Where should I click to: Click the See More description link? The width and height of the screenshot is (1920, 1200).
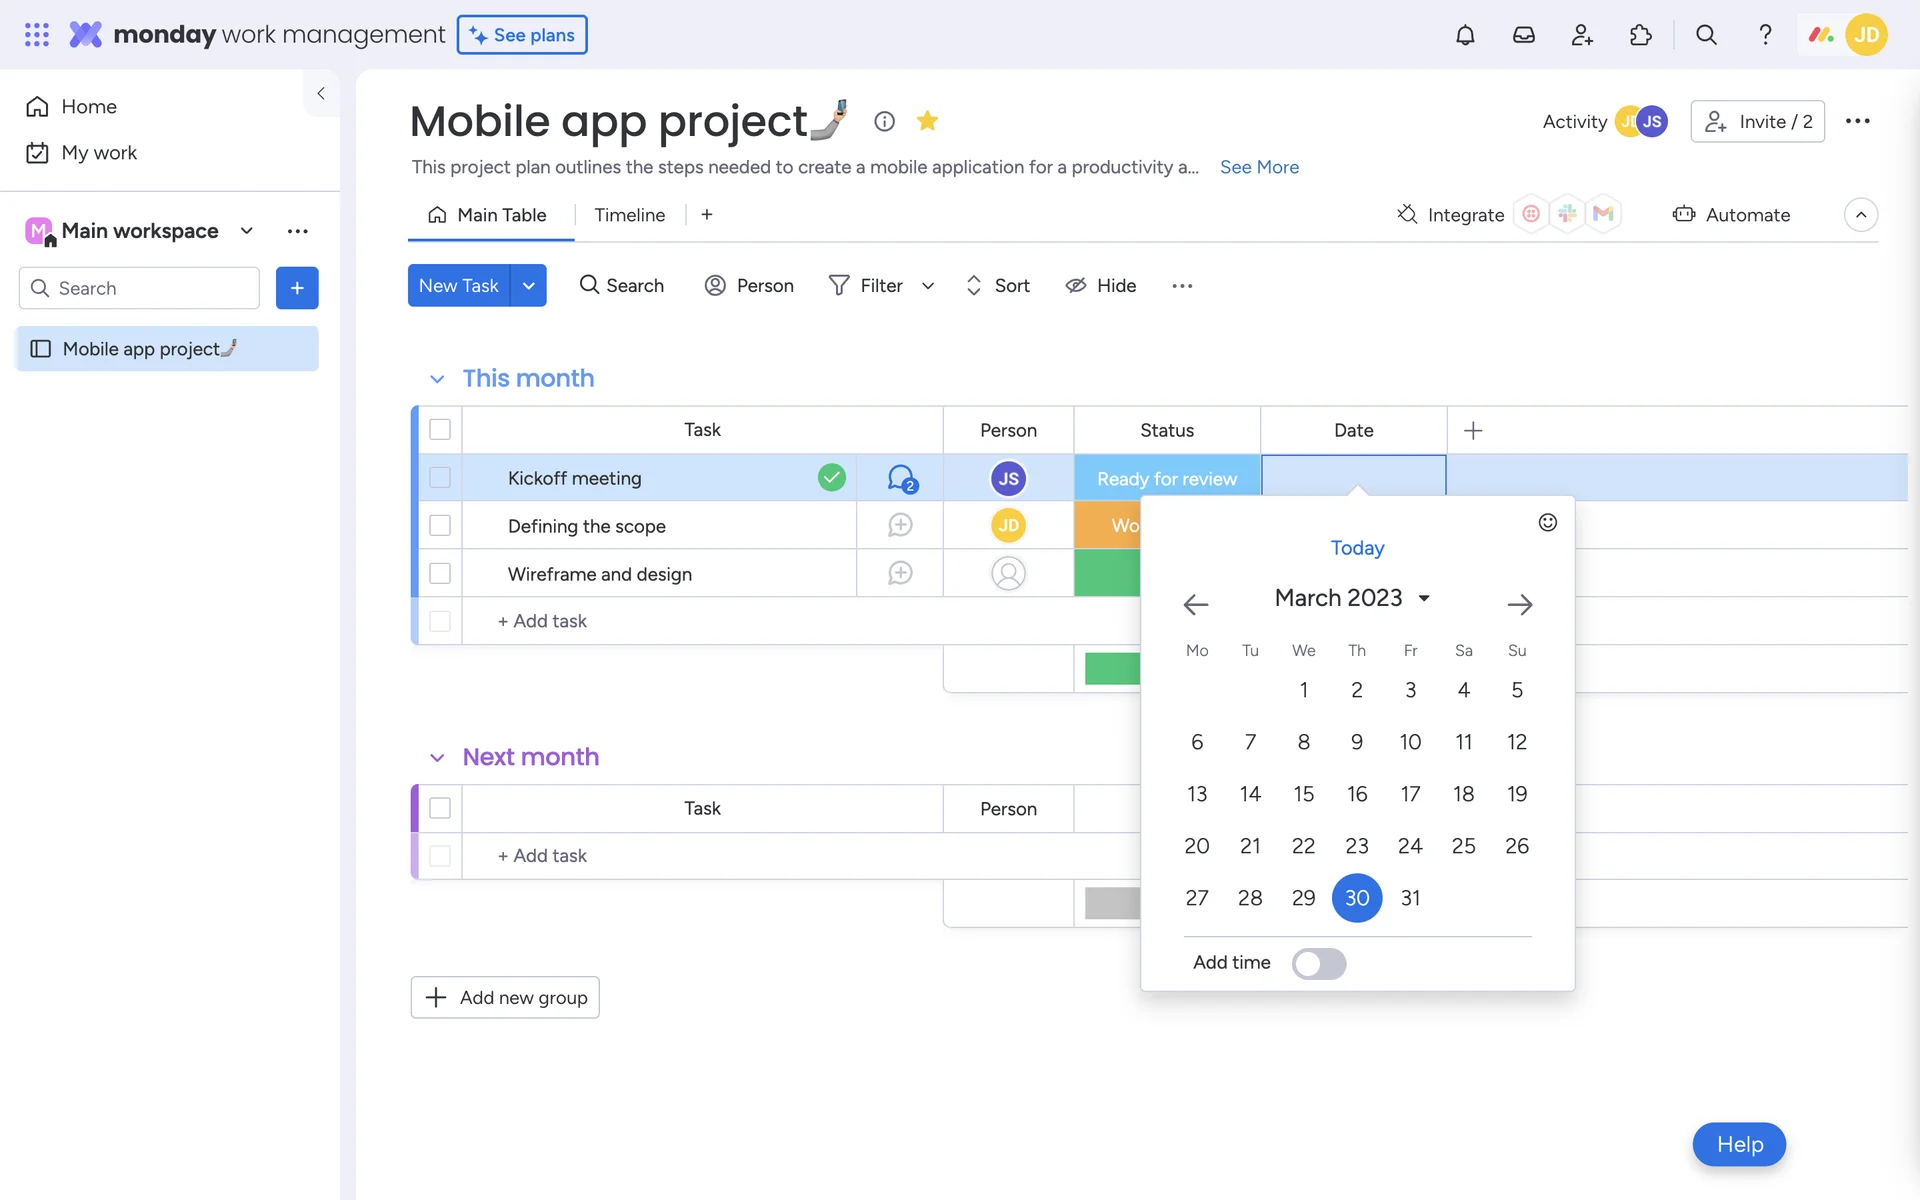pos(1259,167)
